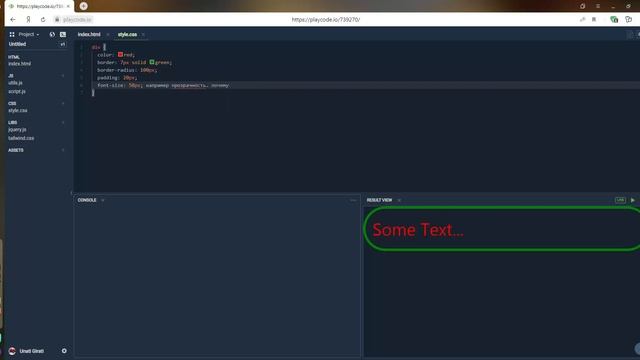Image resolution: width=640 pixels, height=360 pixels.
Task: Open the PlayCode grid menu icon
Action: pos(12,35)
